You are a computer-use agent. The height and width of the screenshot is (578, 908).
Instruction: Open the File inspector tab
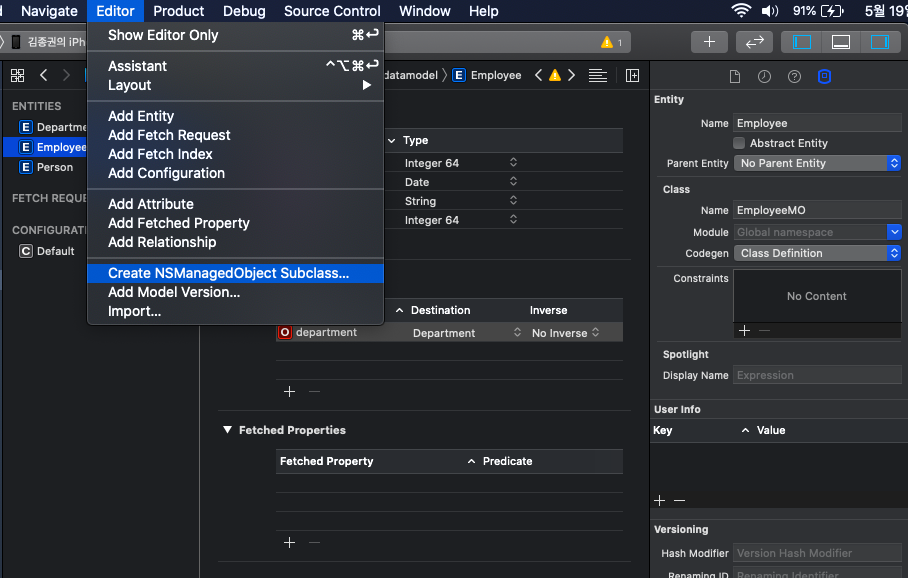734,76
